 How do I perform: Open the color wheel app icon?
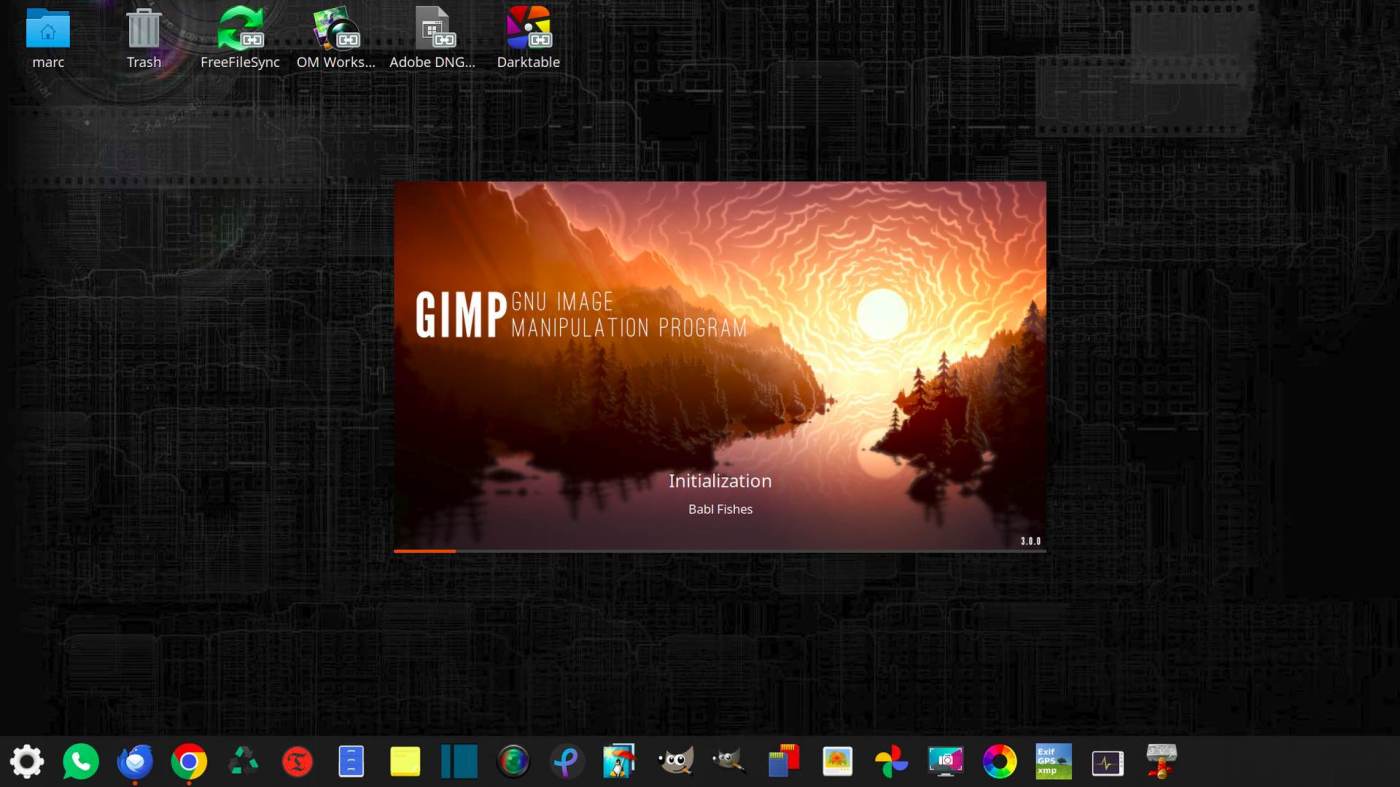pos(999,762)
